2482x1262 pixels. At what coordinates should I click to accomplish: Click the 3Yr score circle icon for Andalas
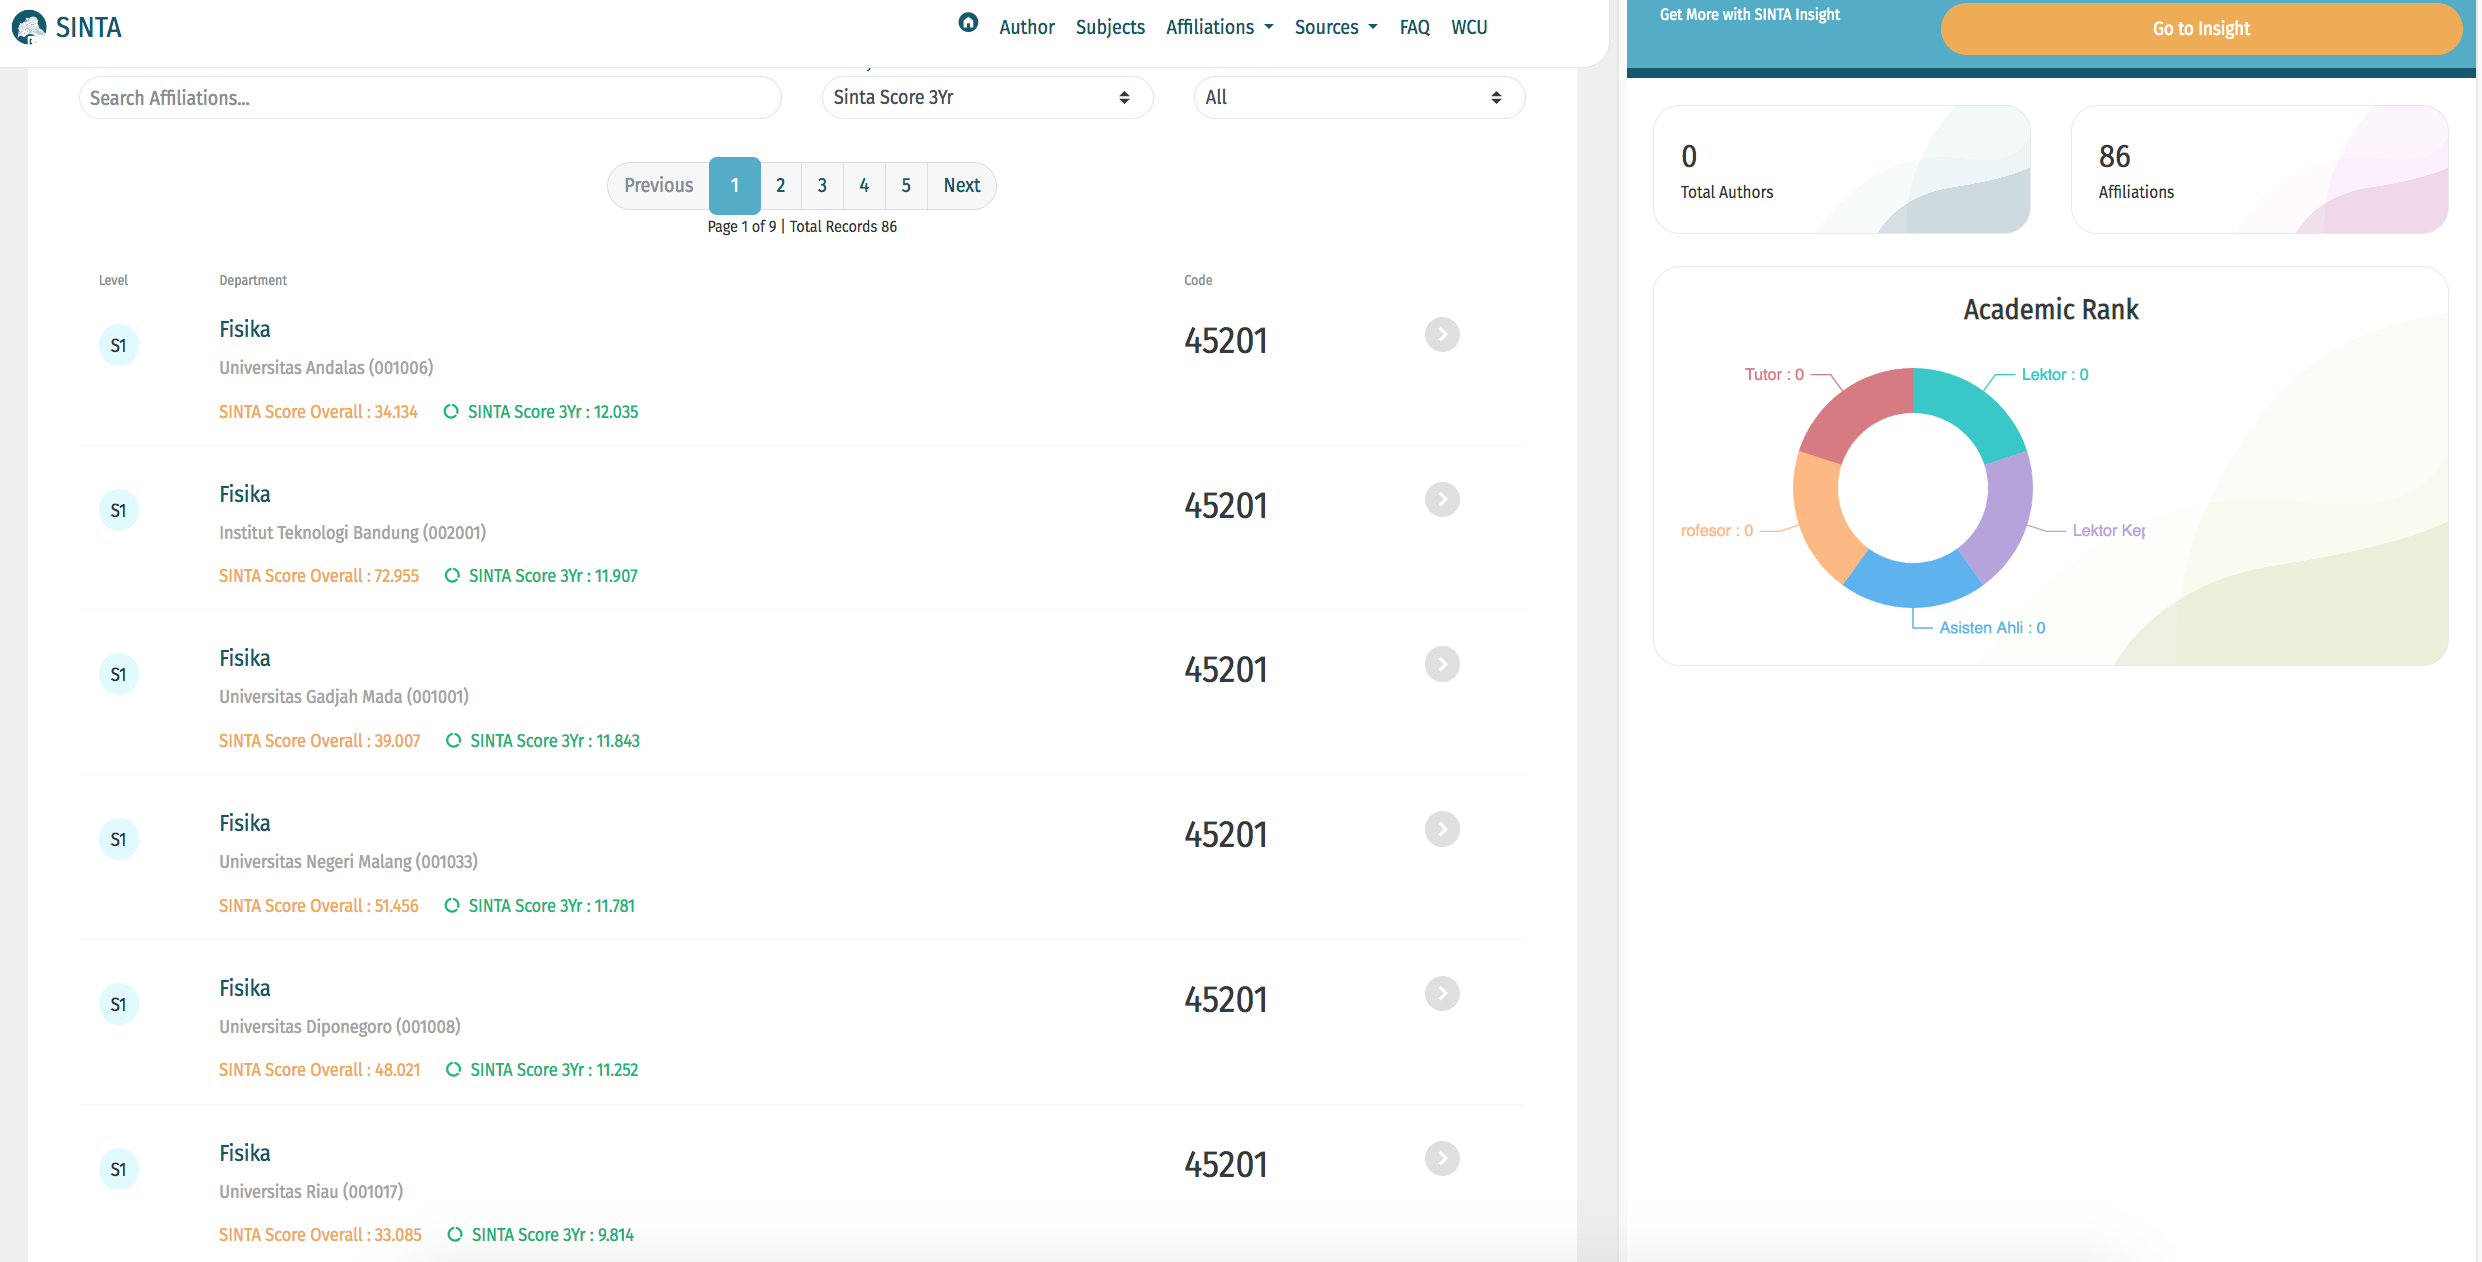tap(451, 411)
